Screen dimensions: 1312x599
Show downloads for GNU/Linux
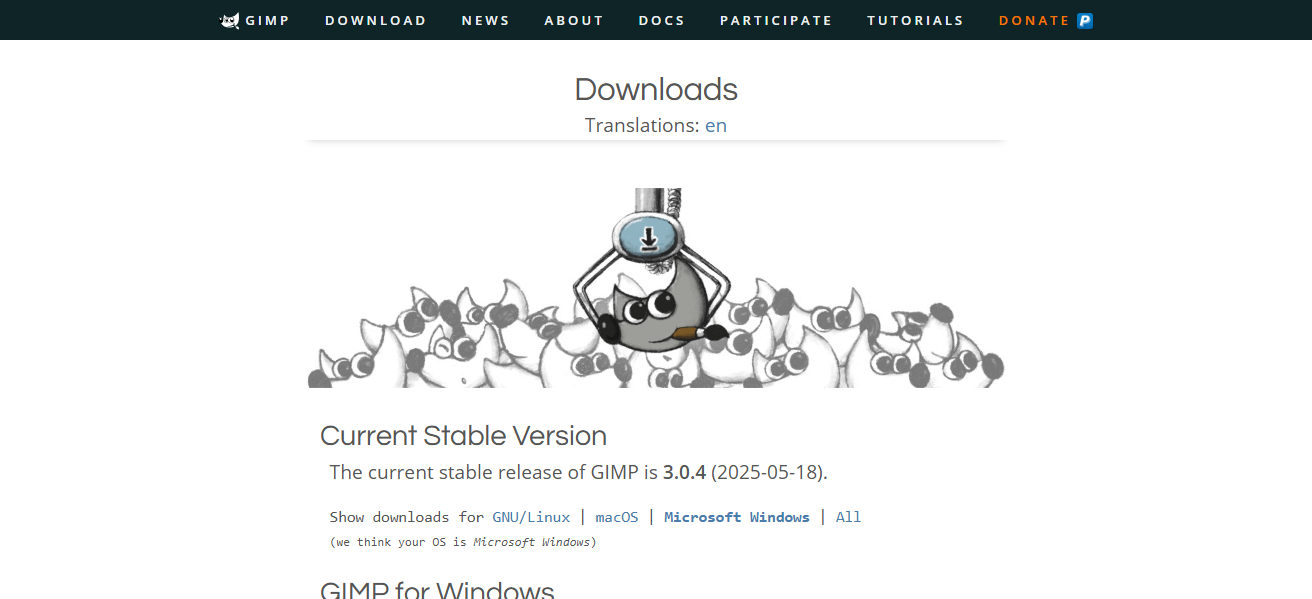(531, 517)
